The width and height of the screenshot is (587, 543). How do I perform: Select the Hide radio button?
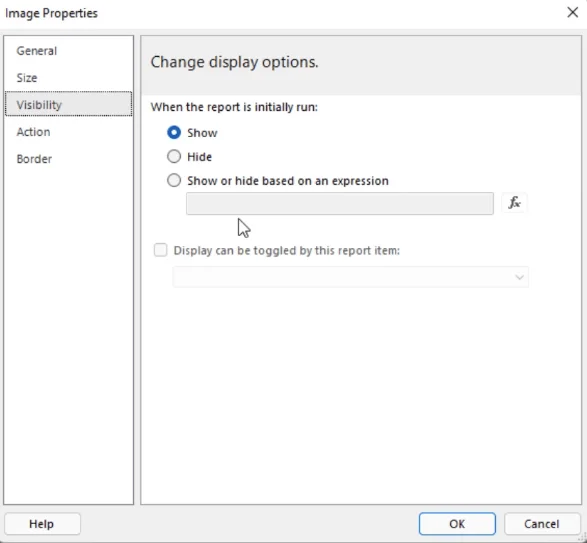[174, 157]
